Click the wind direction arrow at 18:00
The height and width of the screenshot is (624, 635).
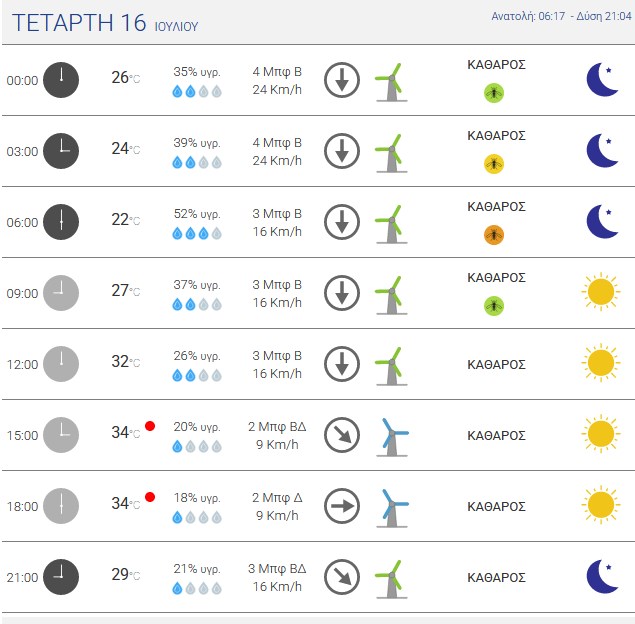342,506
